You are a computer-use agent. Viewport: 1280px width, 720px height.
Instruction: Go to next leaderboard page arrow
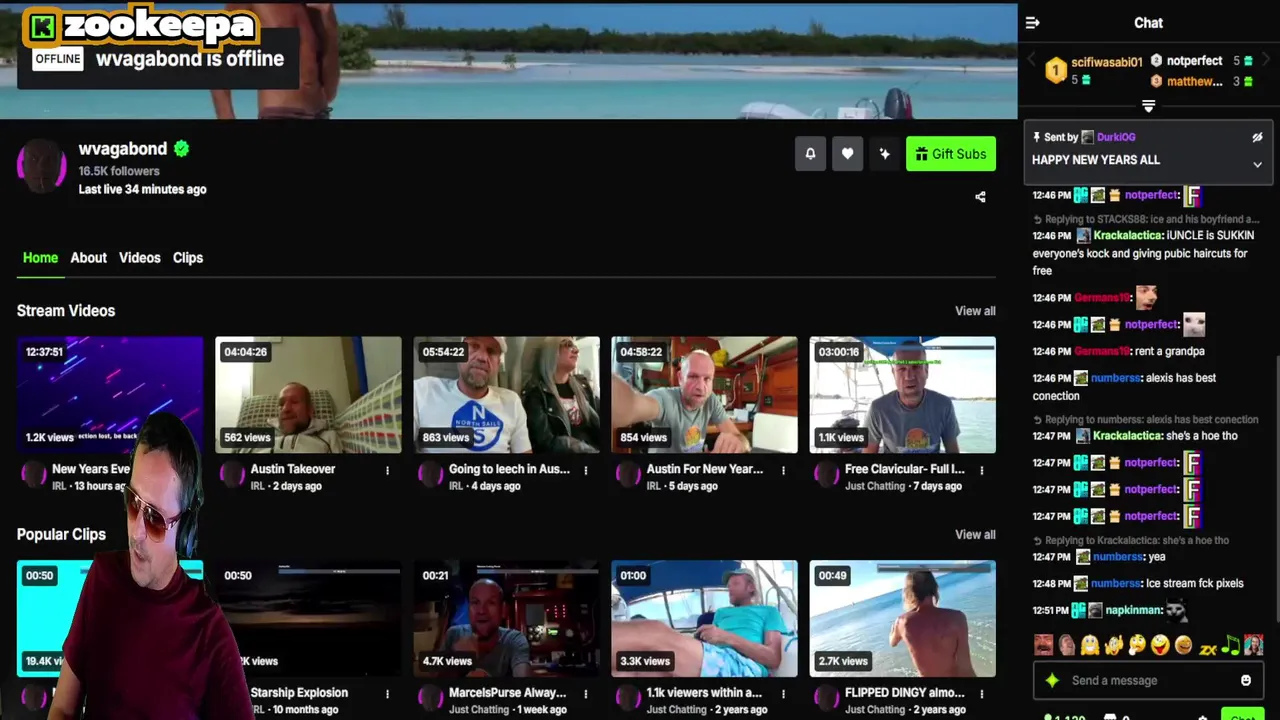(1266, 60)
